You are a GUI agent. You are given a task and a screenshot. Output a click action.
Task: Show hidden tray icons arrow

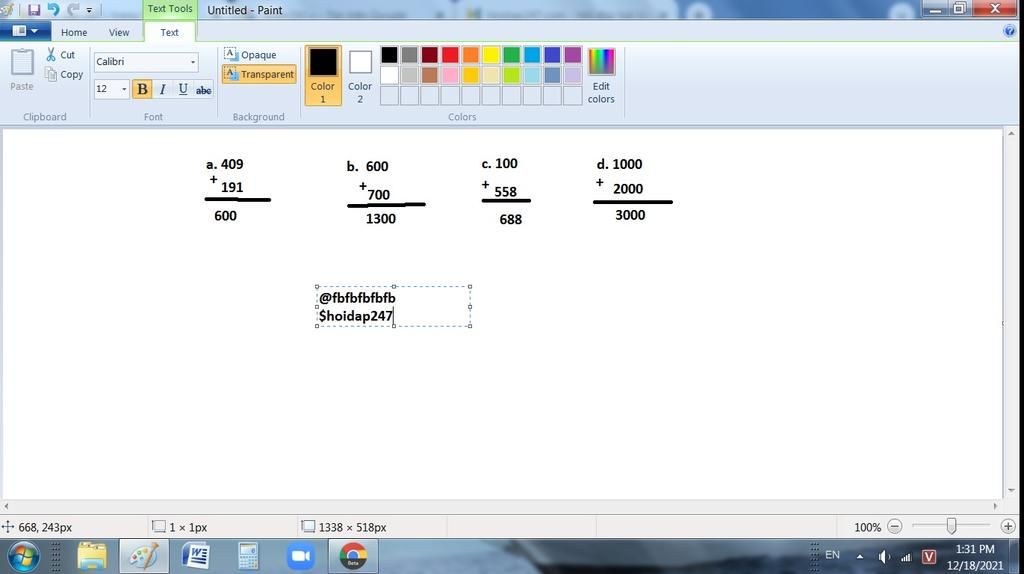[860, 557]
